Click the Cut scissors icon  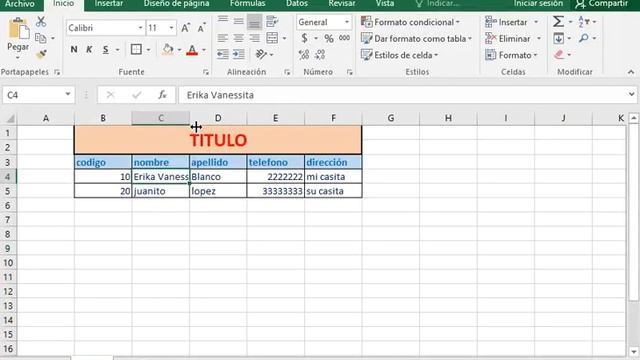point(41,22)
